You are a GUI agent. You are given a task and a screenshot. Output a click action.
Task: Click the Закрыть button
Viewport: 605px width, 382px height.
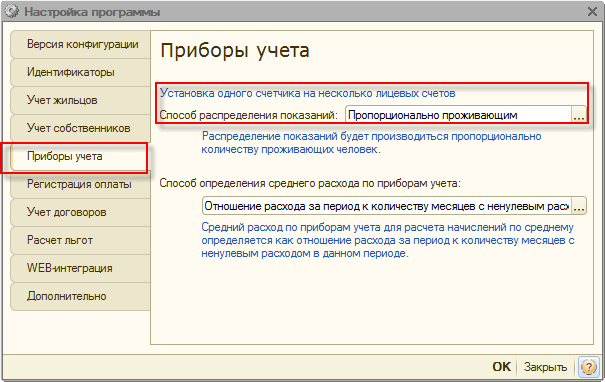coord(545,367)
